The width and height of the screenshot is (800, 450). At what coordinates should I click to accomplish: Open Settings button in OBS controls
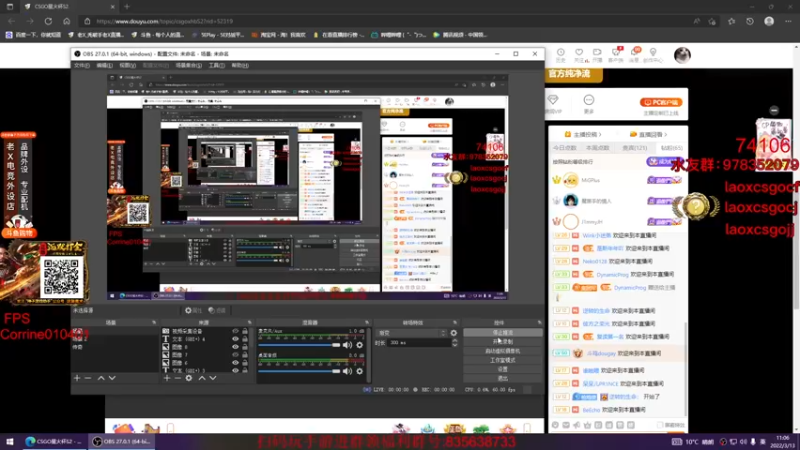(503, 369)
